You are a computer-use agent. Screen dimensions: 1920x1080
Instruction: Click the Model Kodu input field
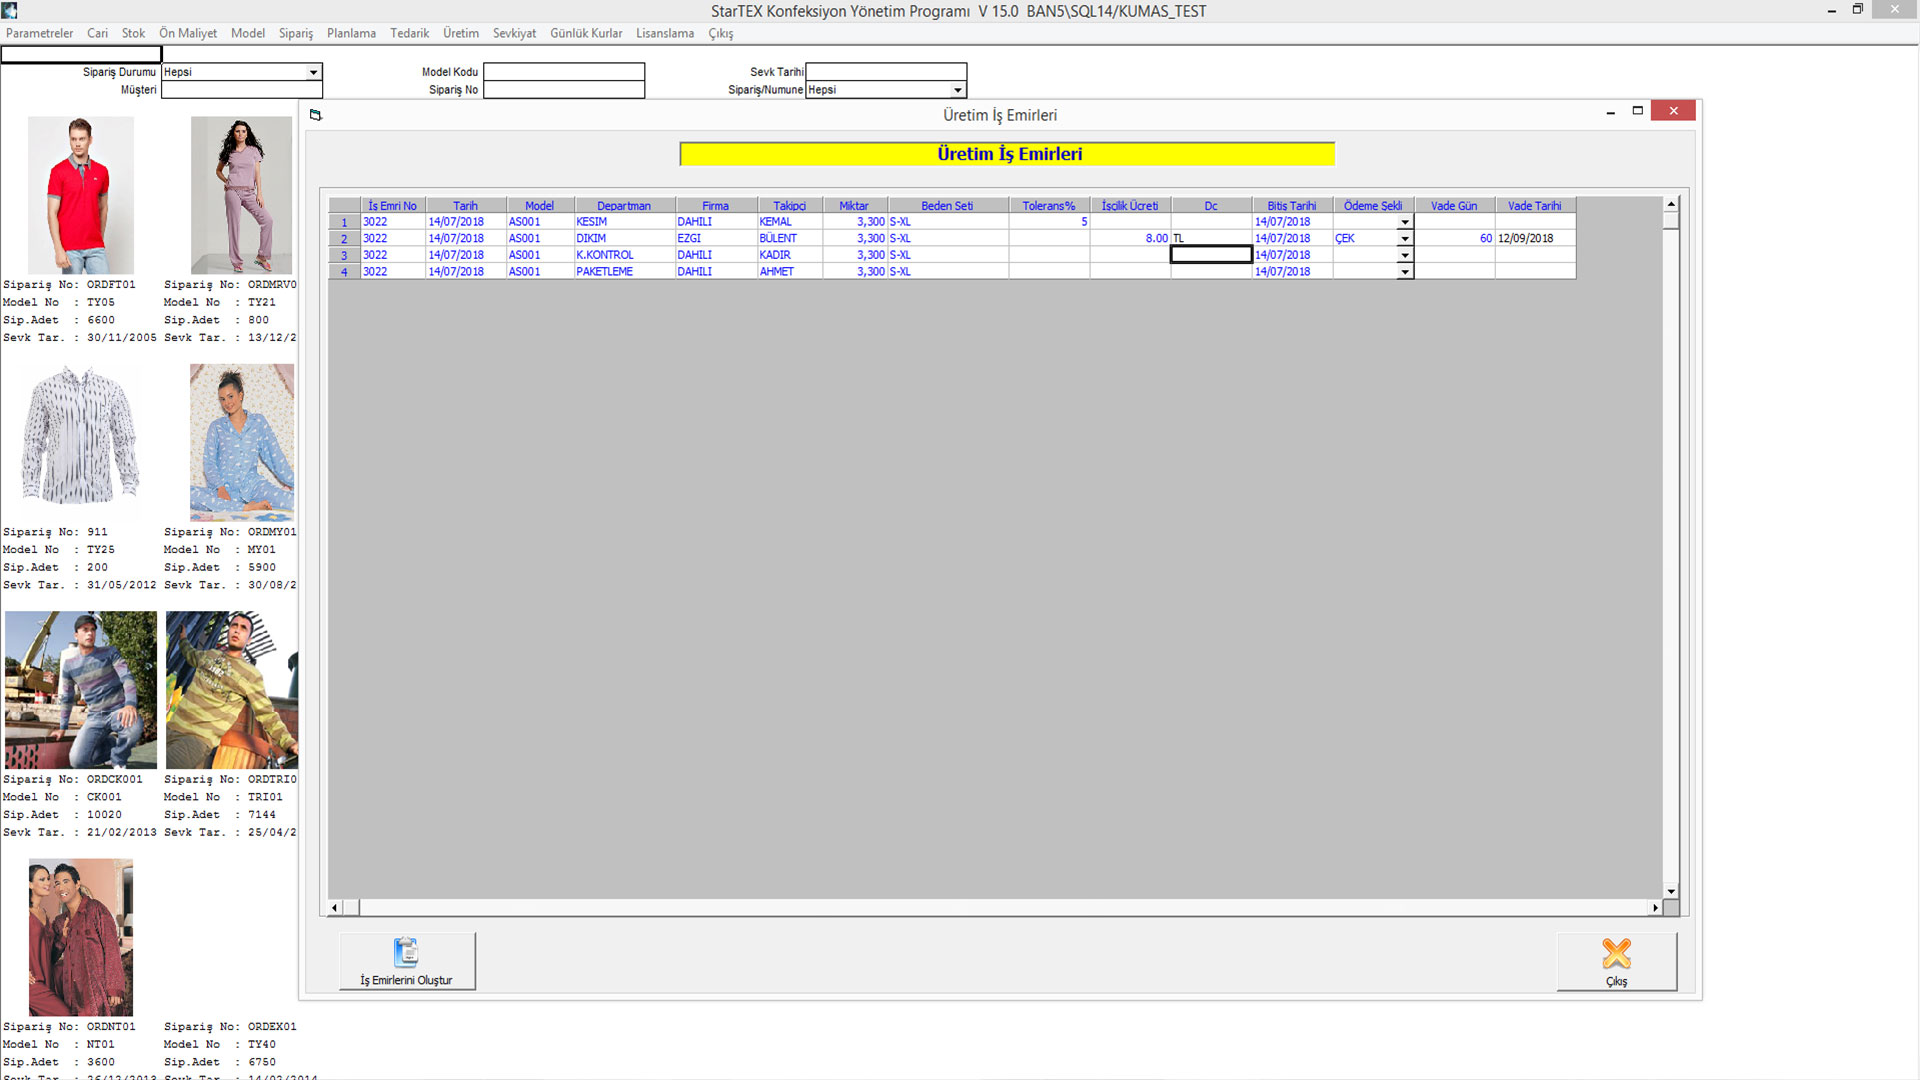coord(564,72)
